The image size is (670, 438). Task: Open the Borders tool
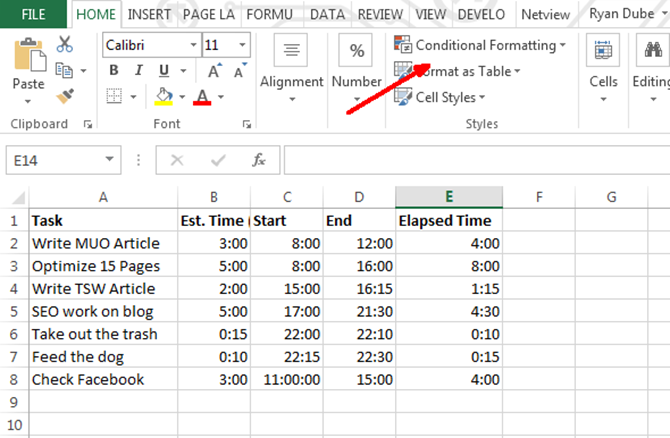pyautogui.click(x=114, y=97)
